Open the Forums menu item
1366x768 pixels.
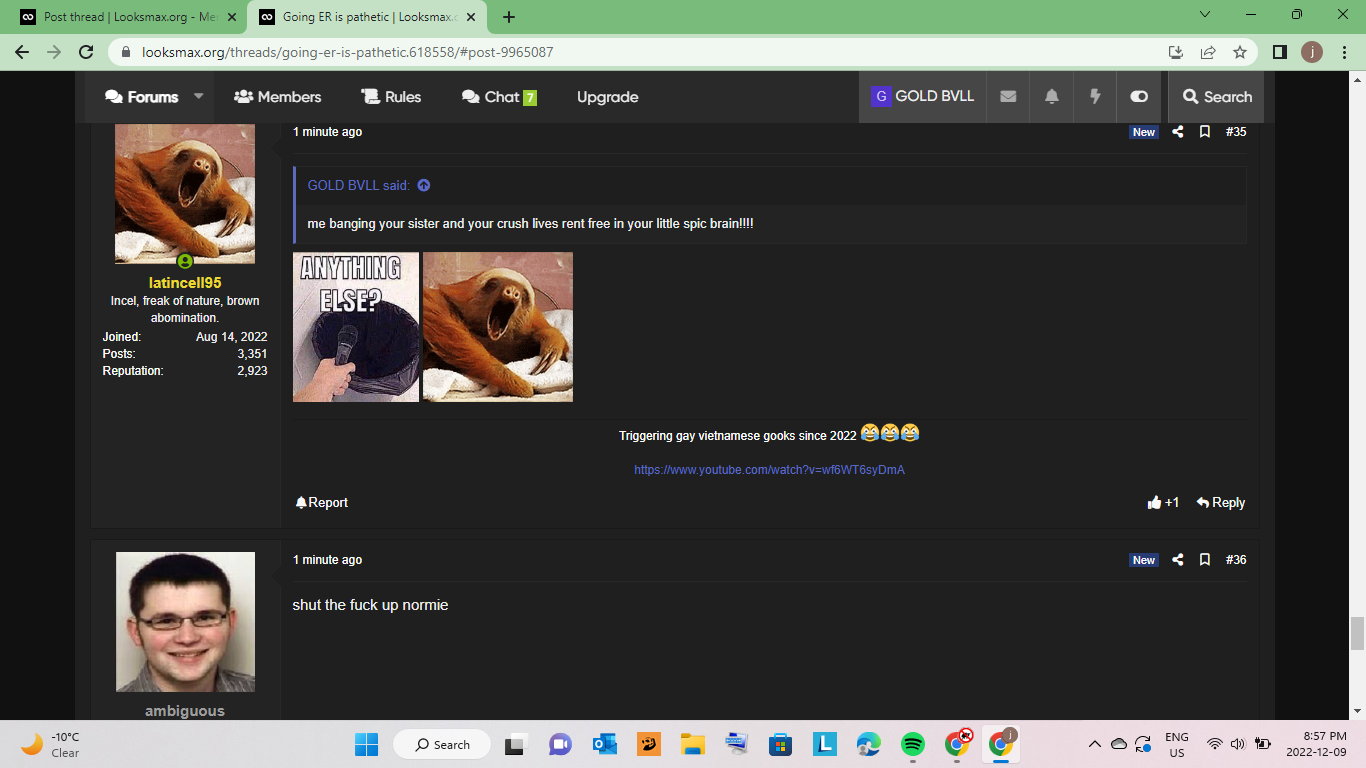(x=141, y=97)
